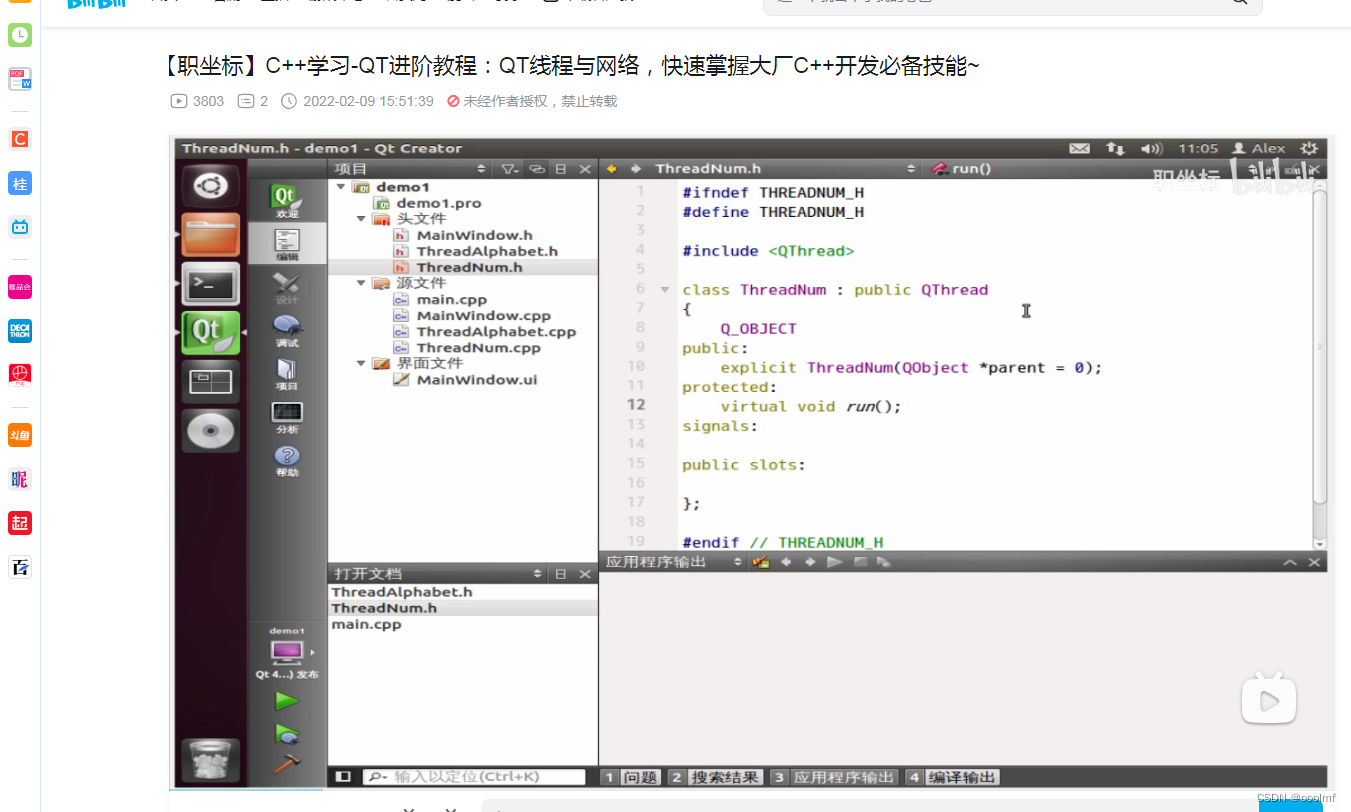Collapse the 头文件 headers folder
Screen dimensions: 1351x812
coord(362,219)
